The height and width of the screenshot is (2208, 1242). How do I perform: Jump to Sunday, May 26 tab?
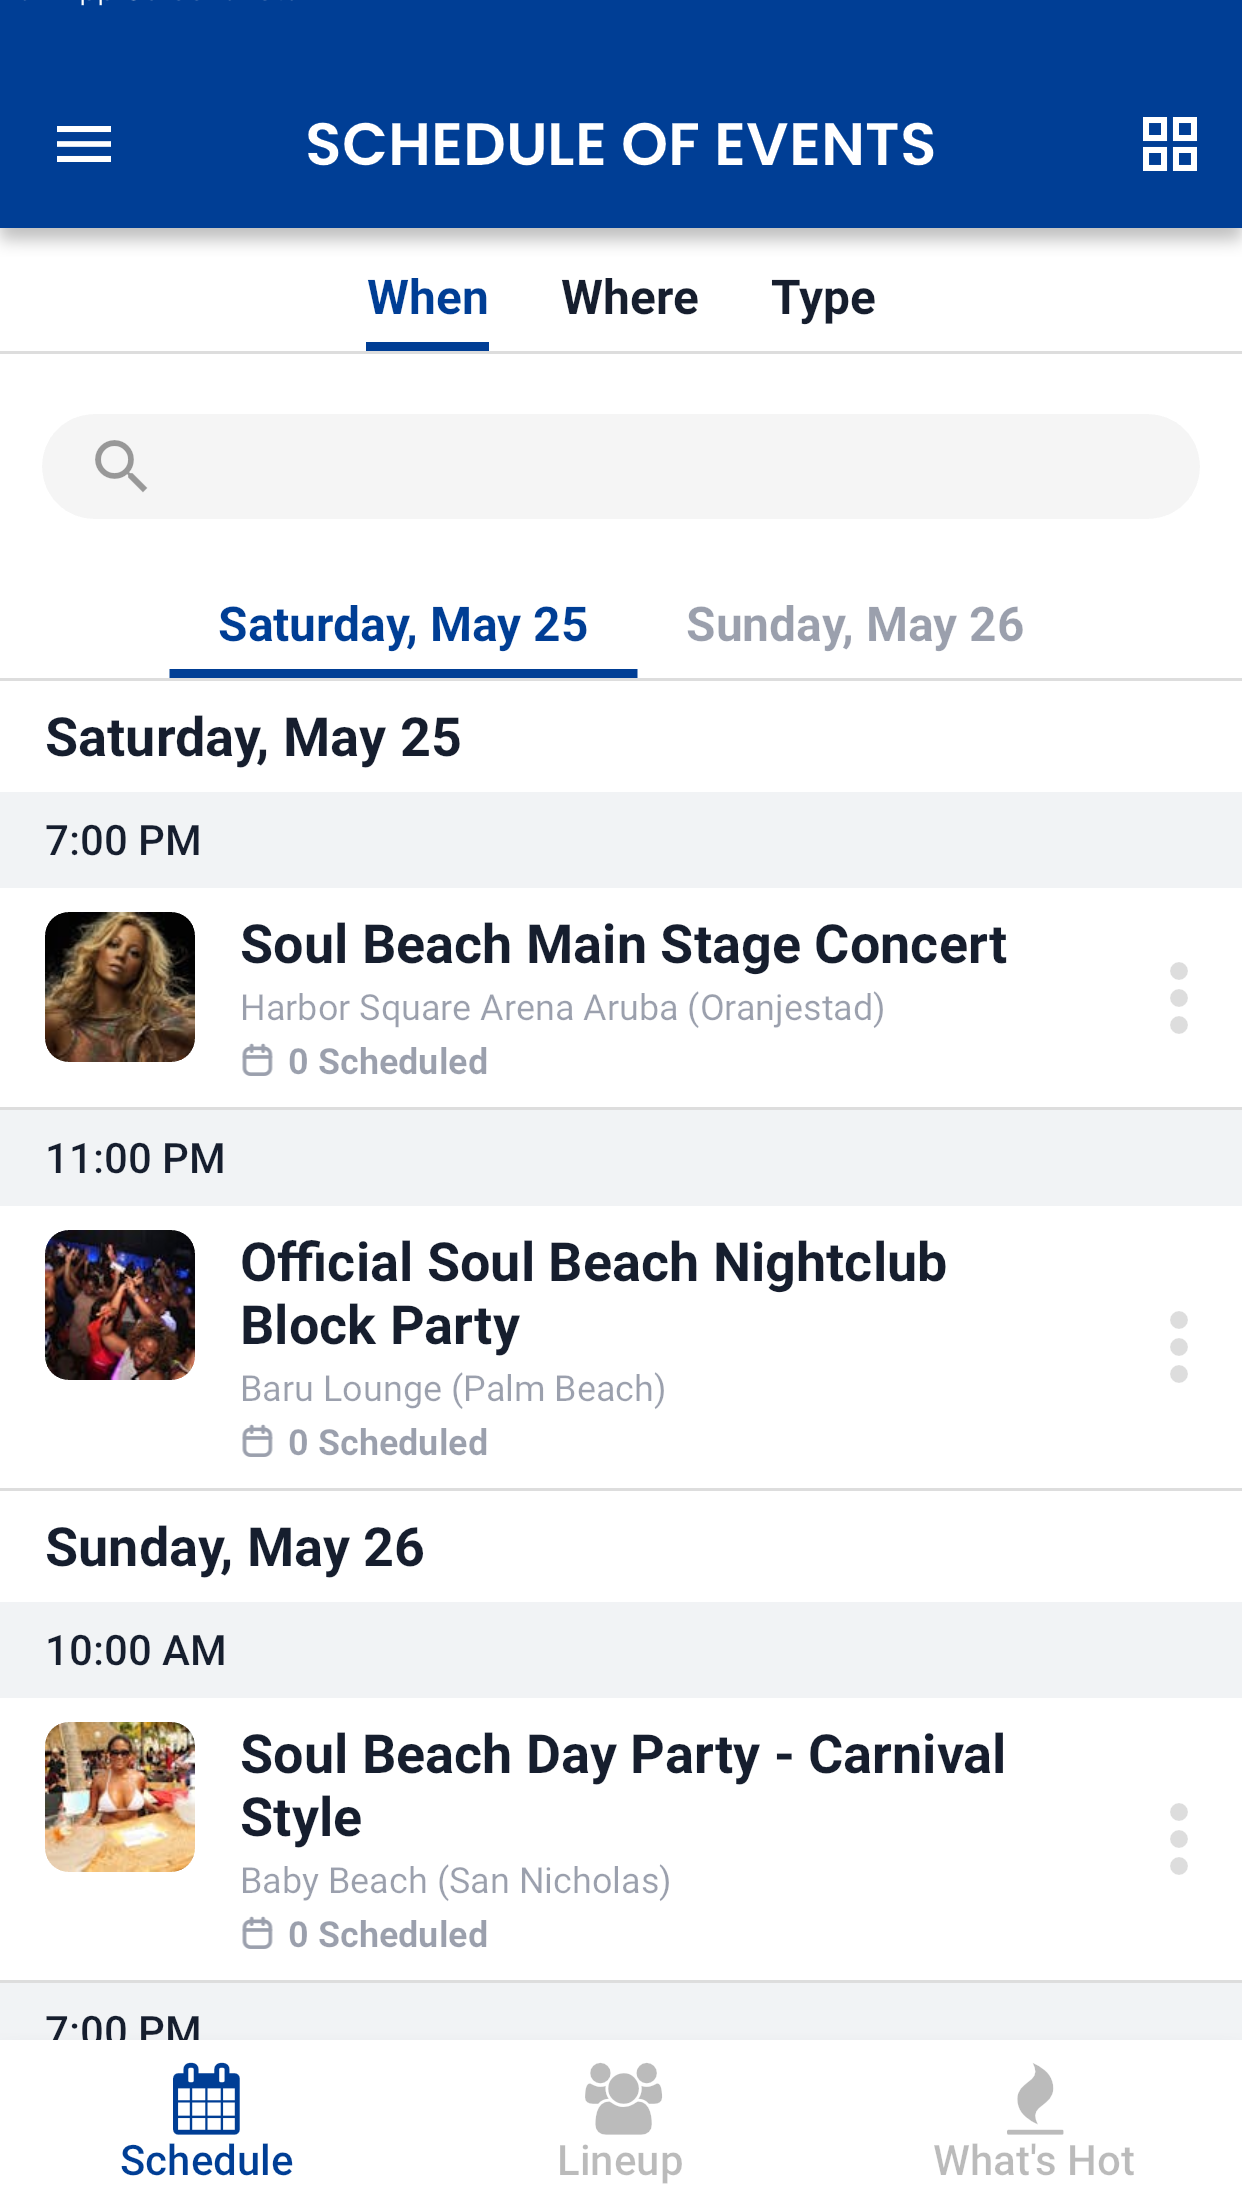855,625
